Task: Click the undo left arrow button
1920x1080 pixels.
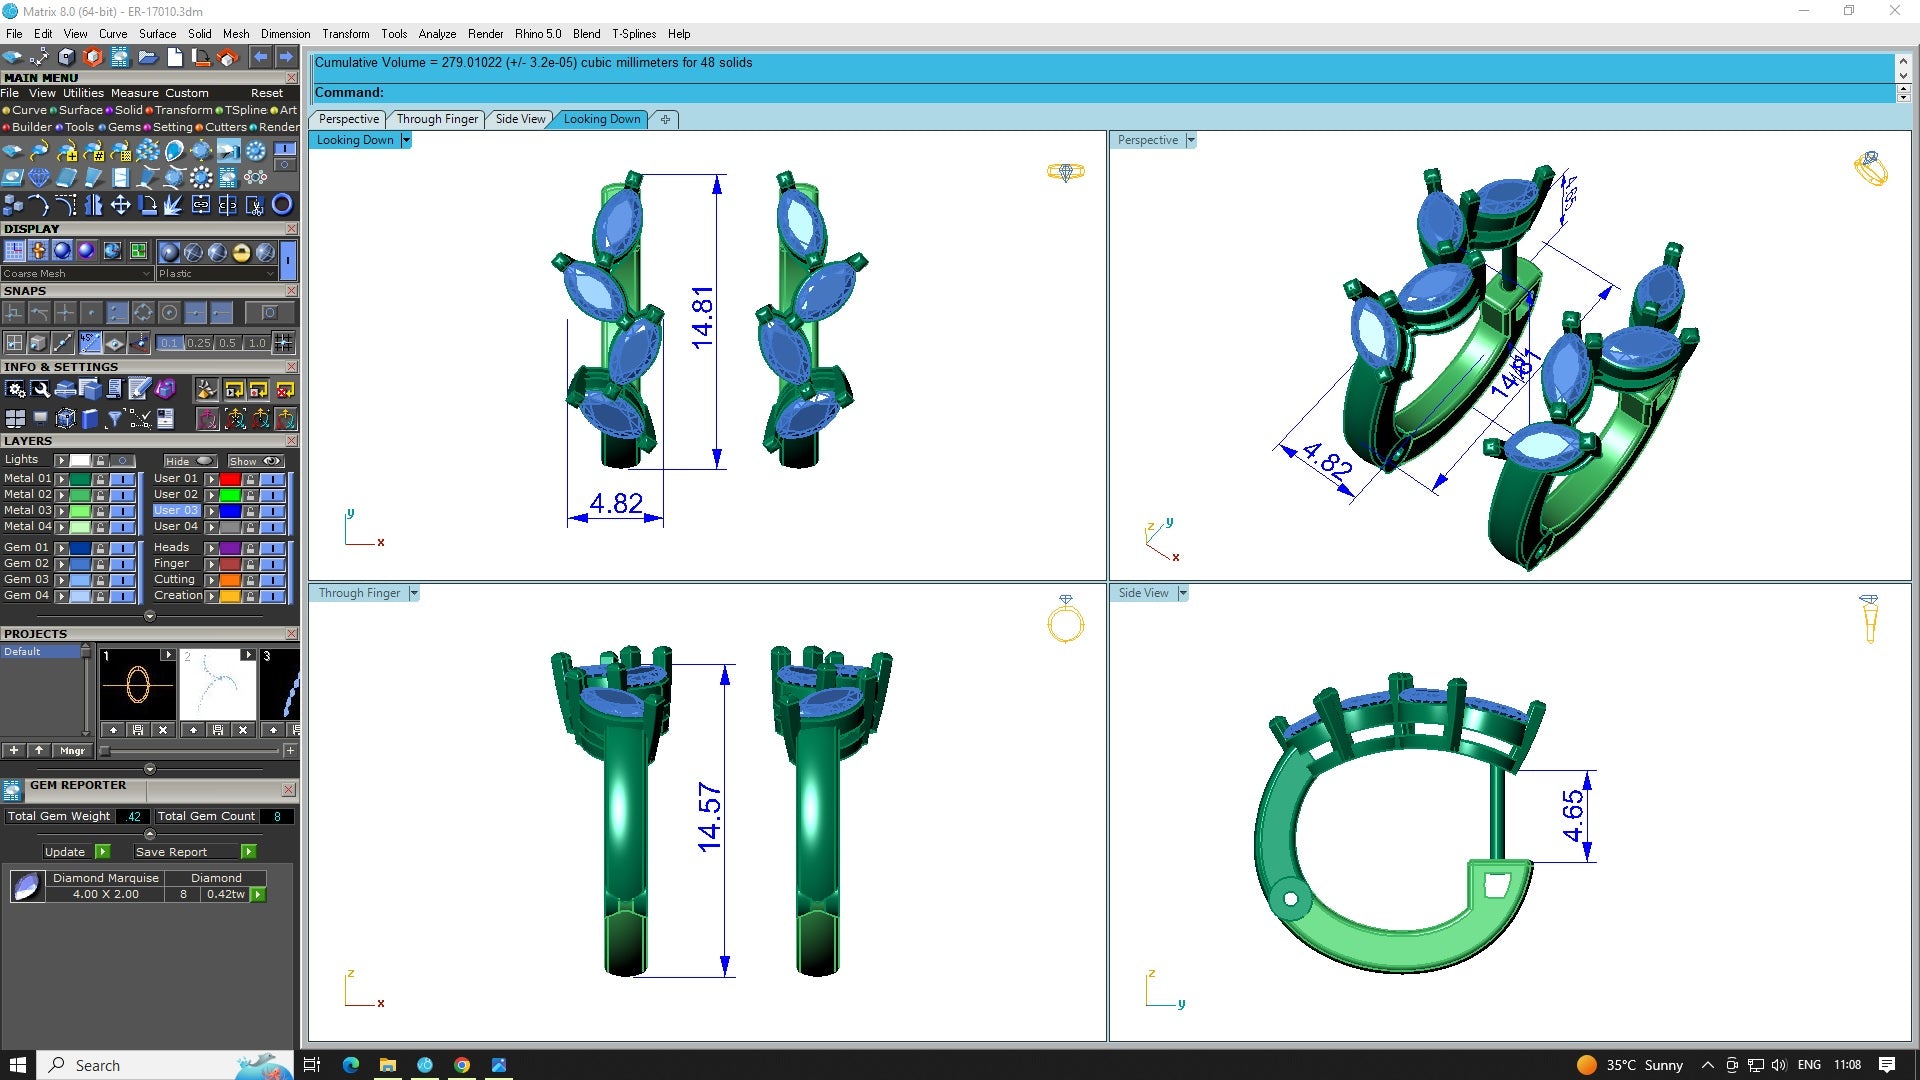Action: click(260, 58)
